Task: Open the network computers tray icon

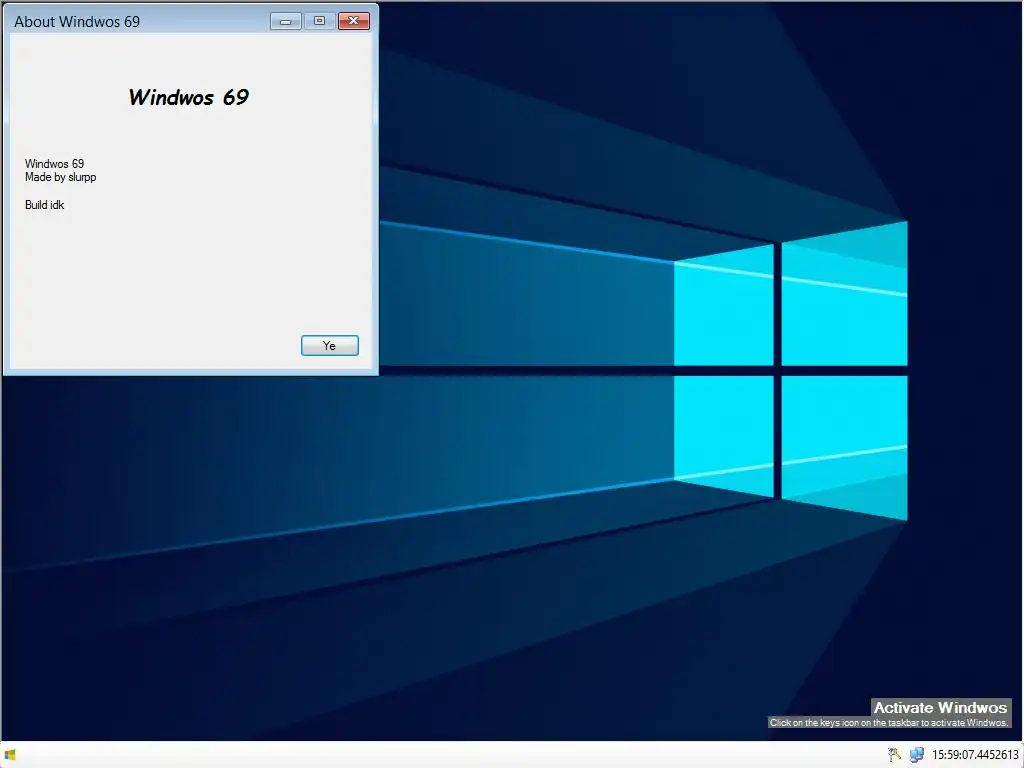Action: click(917, 755)
